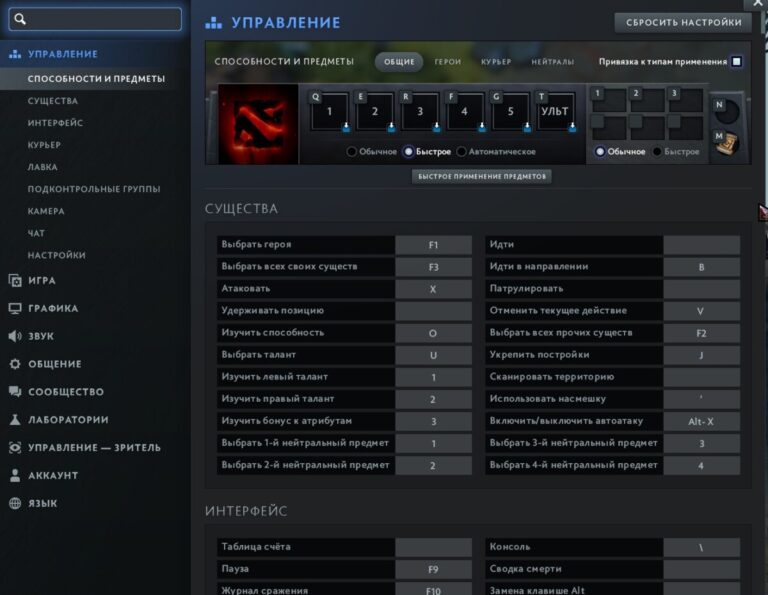Screen dimensions: 768x595
Task: Click the Dota 2 logo hero portrait
Action: [x=258, y=124]
